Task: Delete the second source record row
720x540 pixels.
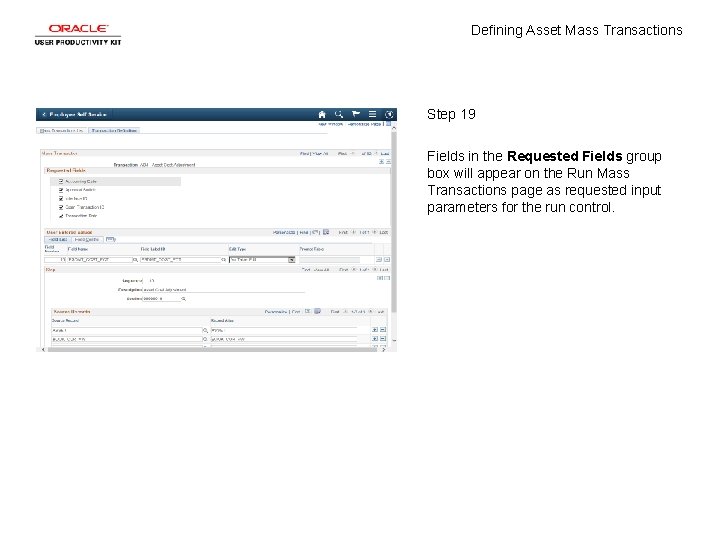Action: point(383,339)
